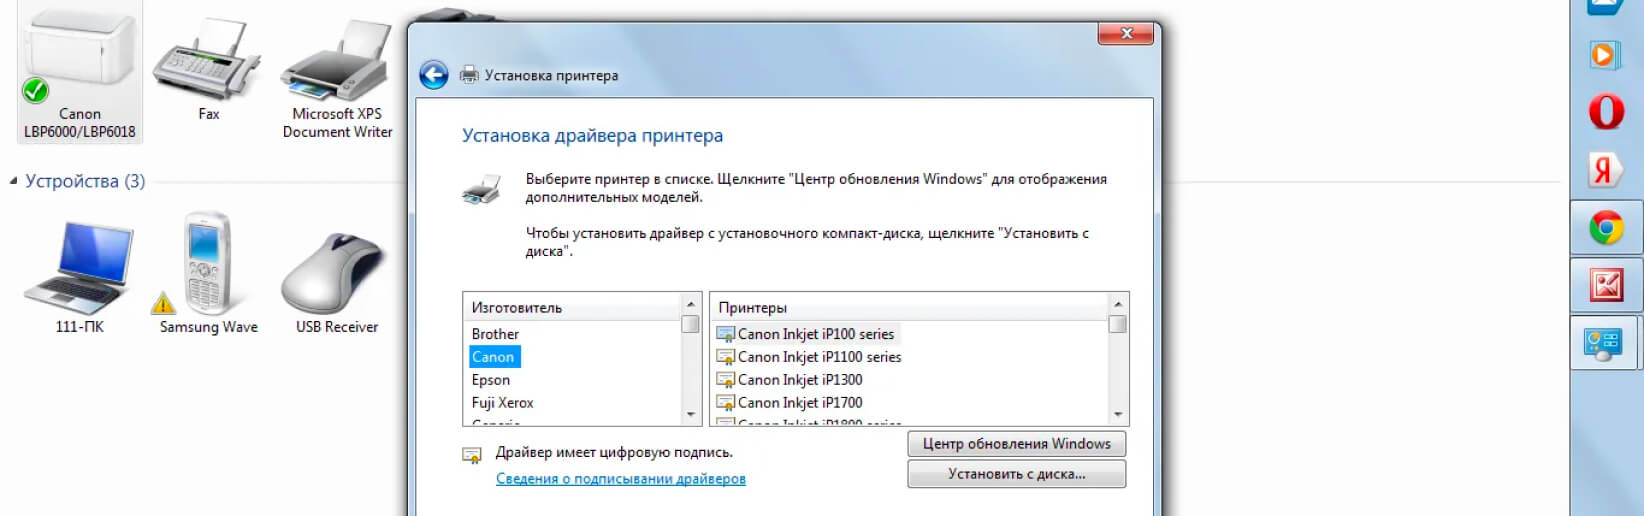Click the Принтеры column header
The image size is (1644, 516).
[x=909, y=307]
